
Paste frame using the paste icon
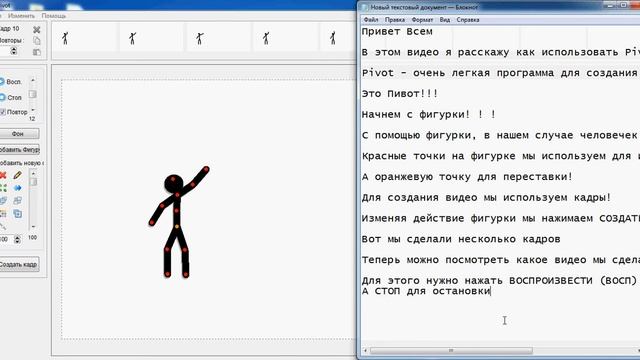click(36, 52)
